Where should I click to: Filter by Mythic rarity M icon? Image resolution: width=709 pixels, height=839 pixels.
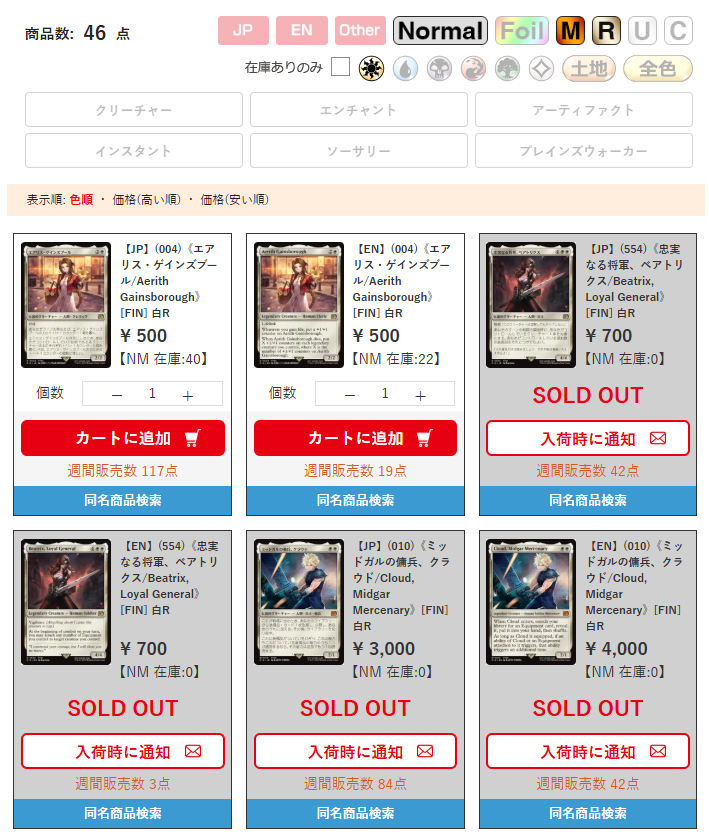[570, 30]
